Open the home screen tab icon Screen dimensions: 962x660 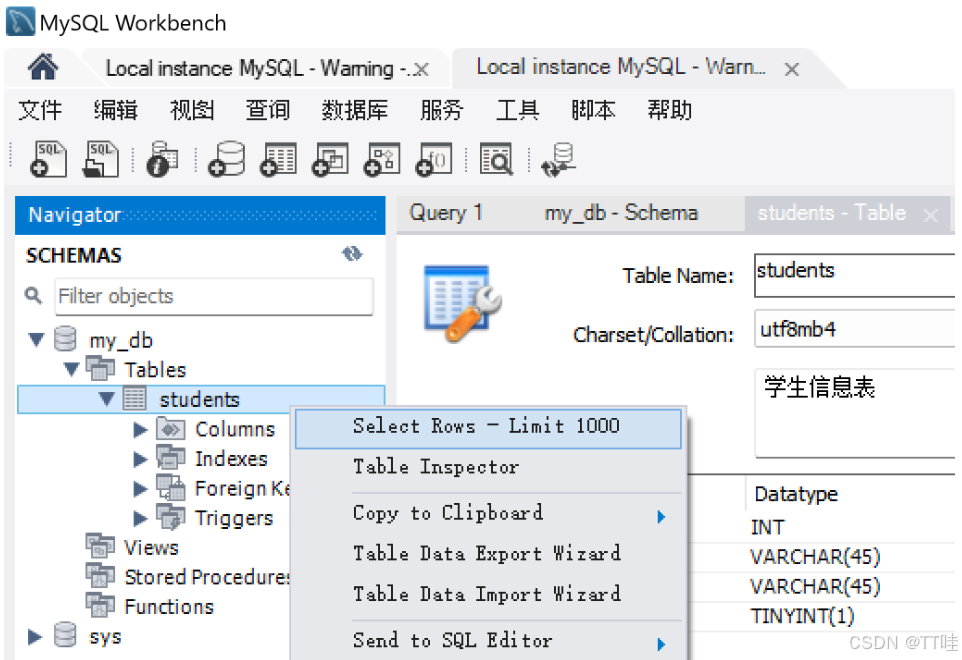(x=42, y=67)
